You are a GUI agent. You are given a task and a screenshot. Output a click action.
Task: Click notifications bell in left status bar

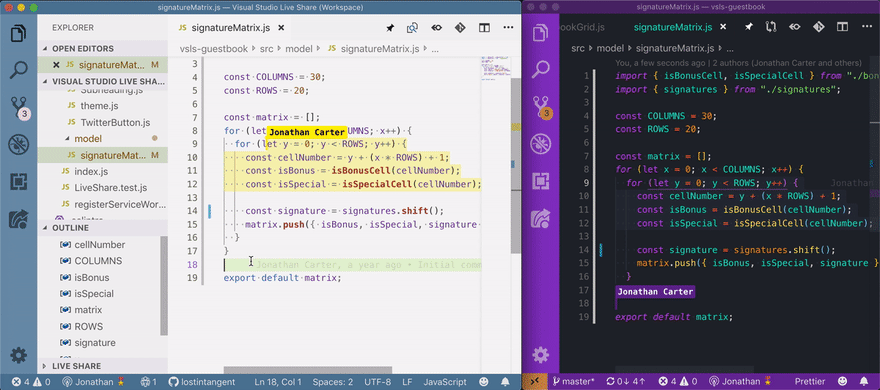pyautogui.click(x=506, y=382)
